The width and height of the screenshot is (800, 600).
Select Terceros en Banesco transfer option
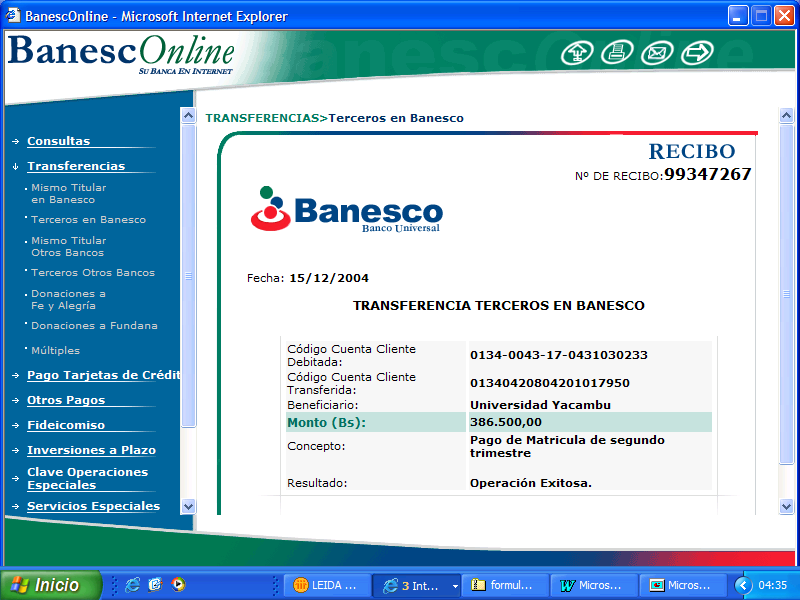click(88, 220)
